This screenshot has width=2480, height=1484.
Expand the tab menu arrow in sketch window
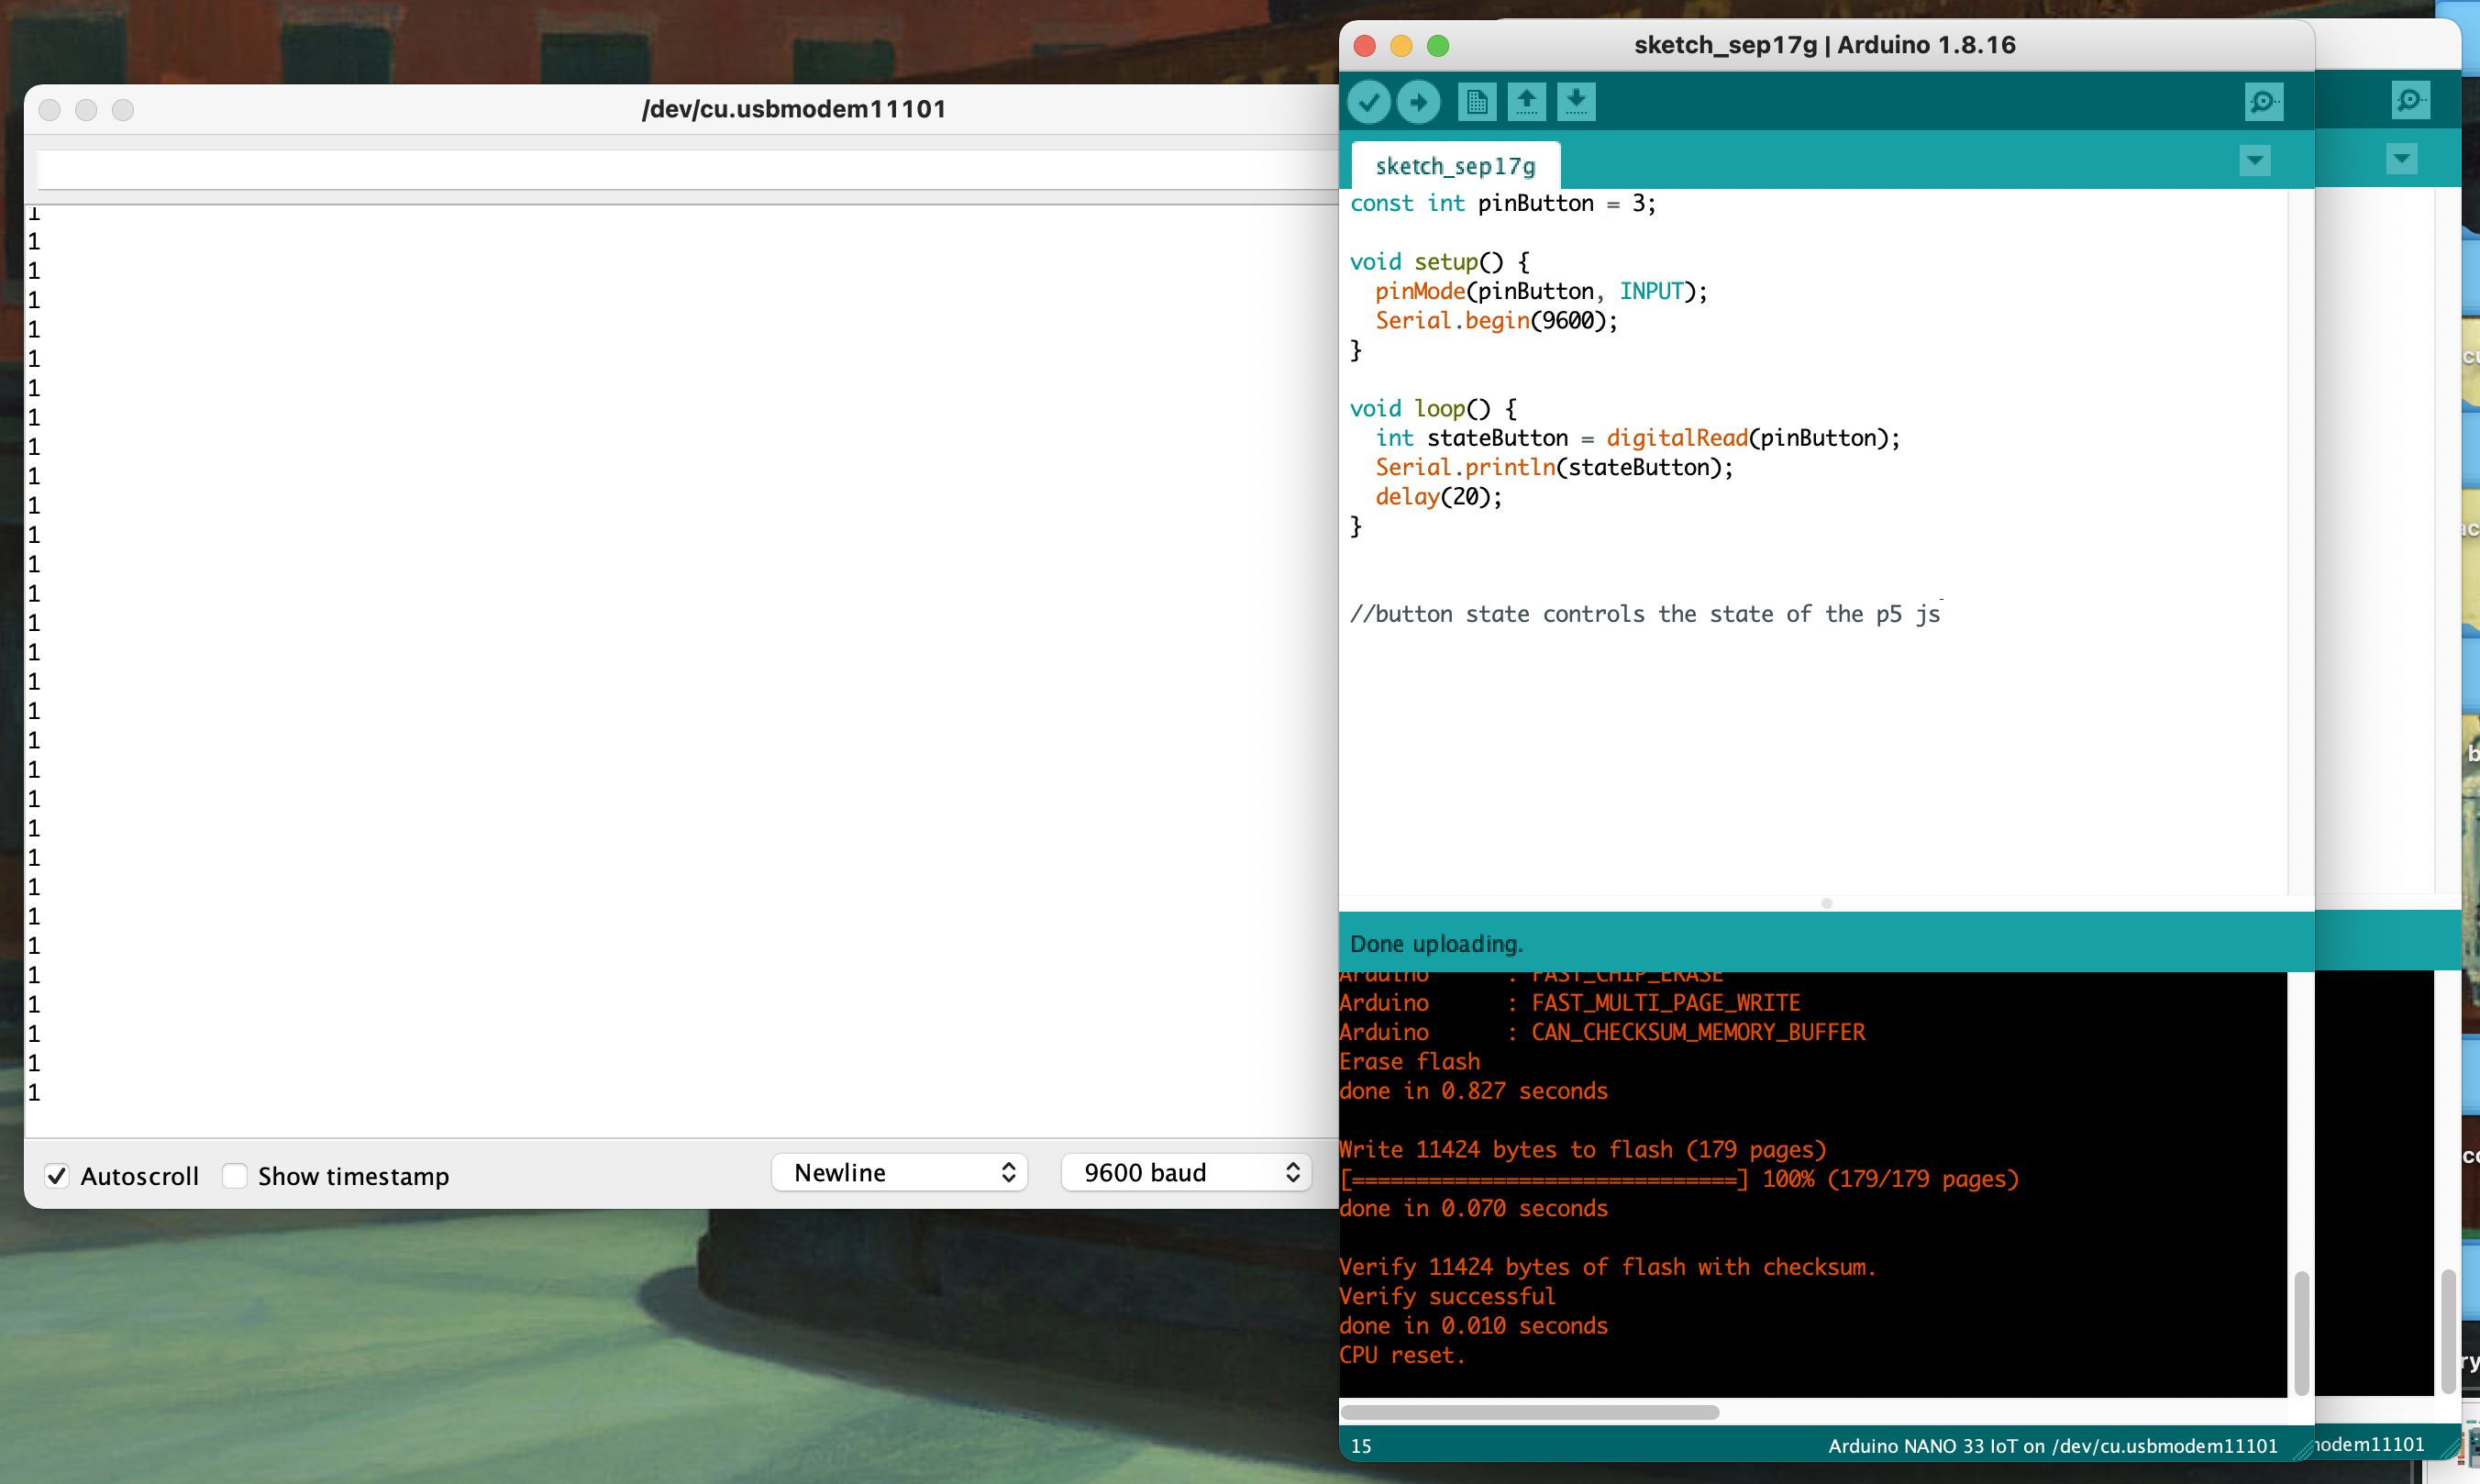pos(2254,160)
